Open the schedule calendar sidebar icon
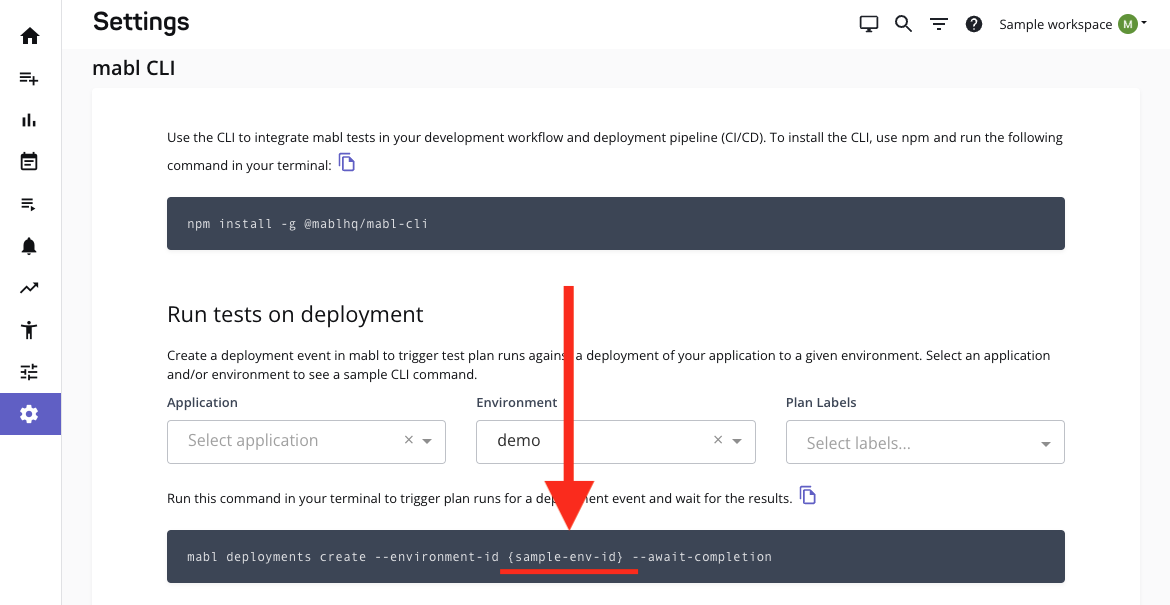 tap(30, 161)
